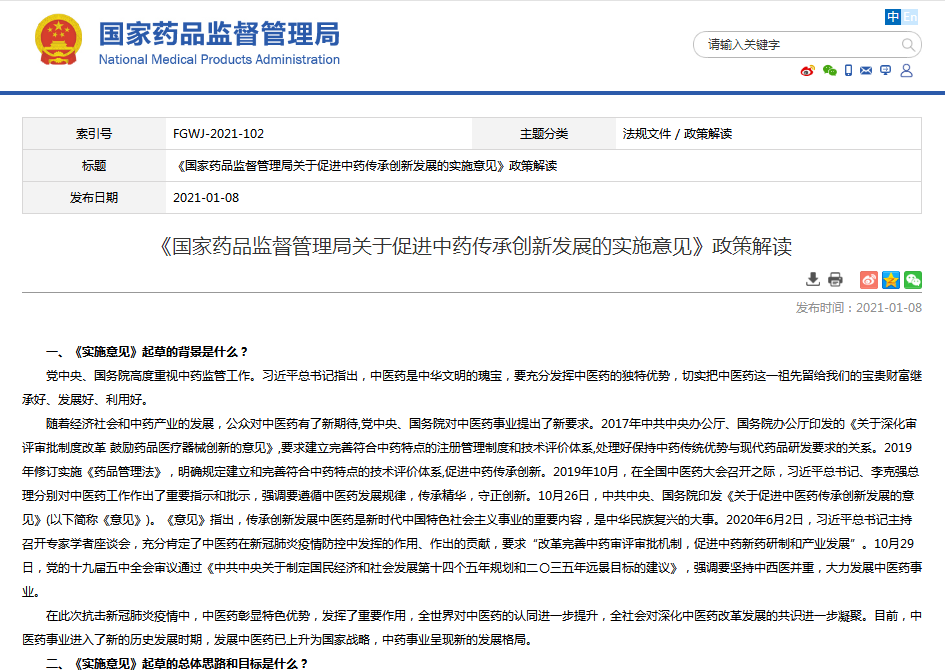The image size is (945, 672).
Task: Select index number FGWJ-2021-102
Action: 218,134
